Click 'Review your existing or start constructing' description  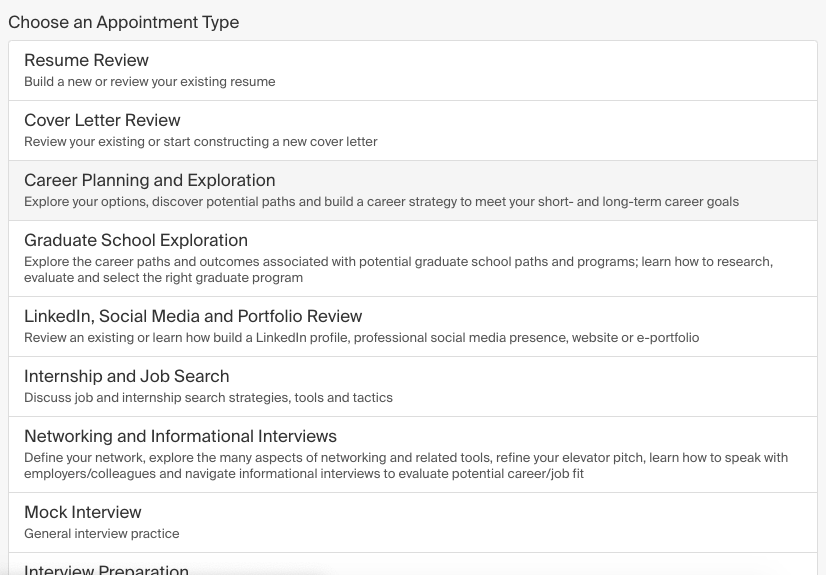(x=201, y=142)
